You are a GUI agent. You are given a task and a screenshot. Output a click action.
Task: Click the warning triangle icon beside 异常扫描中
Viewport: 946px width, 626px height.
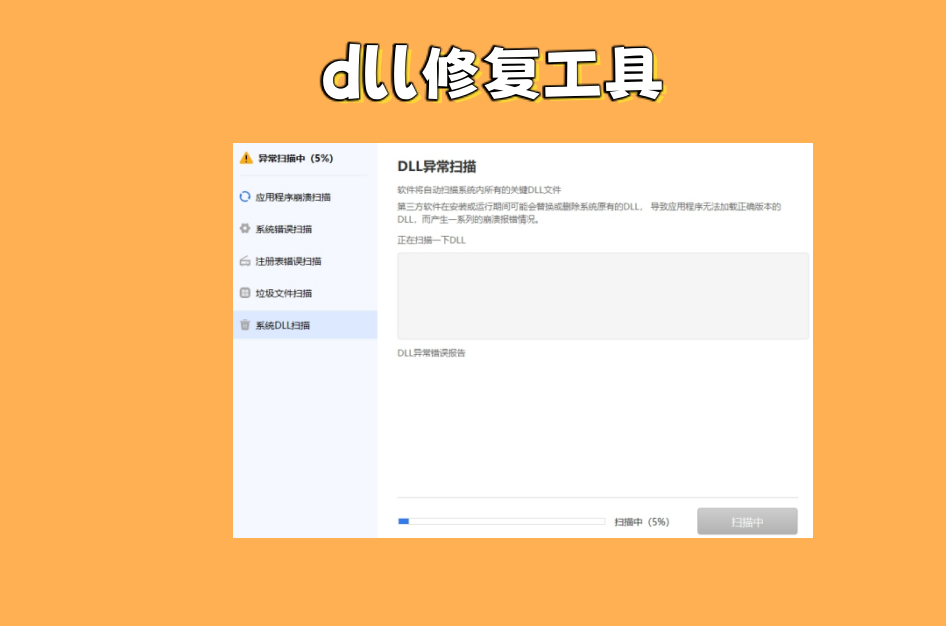(246, 159)
